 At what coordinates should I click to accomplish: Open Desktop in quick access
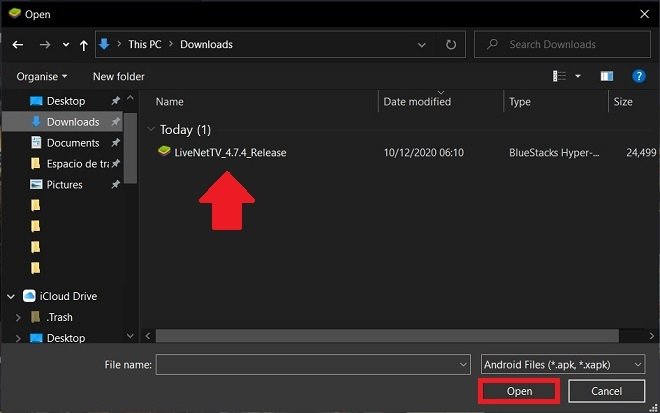point(66,101)
